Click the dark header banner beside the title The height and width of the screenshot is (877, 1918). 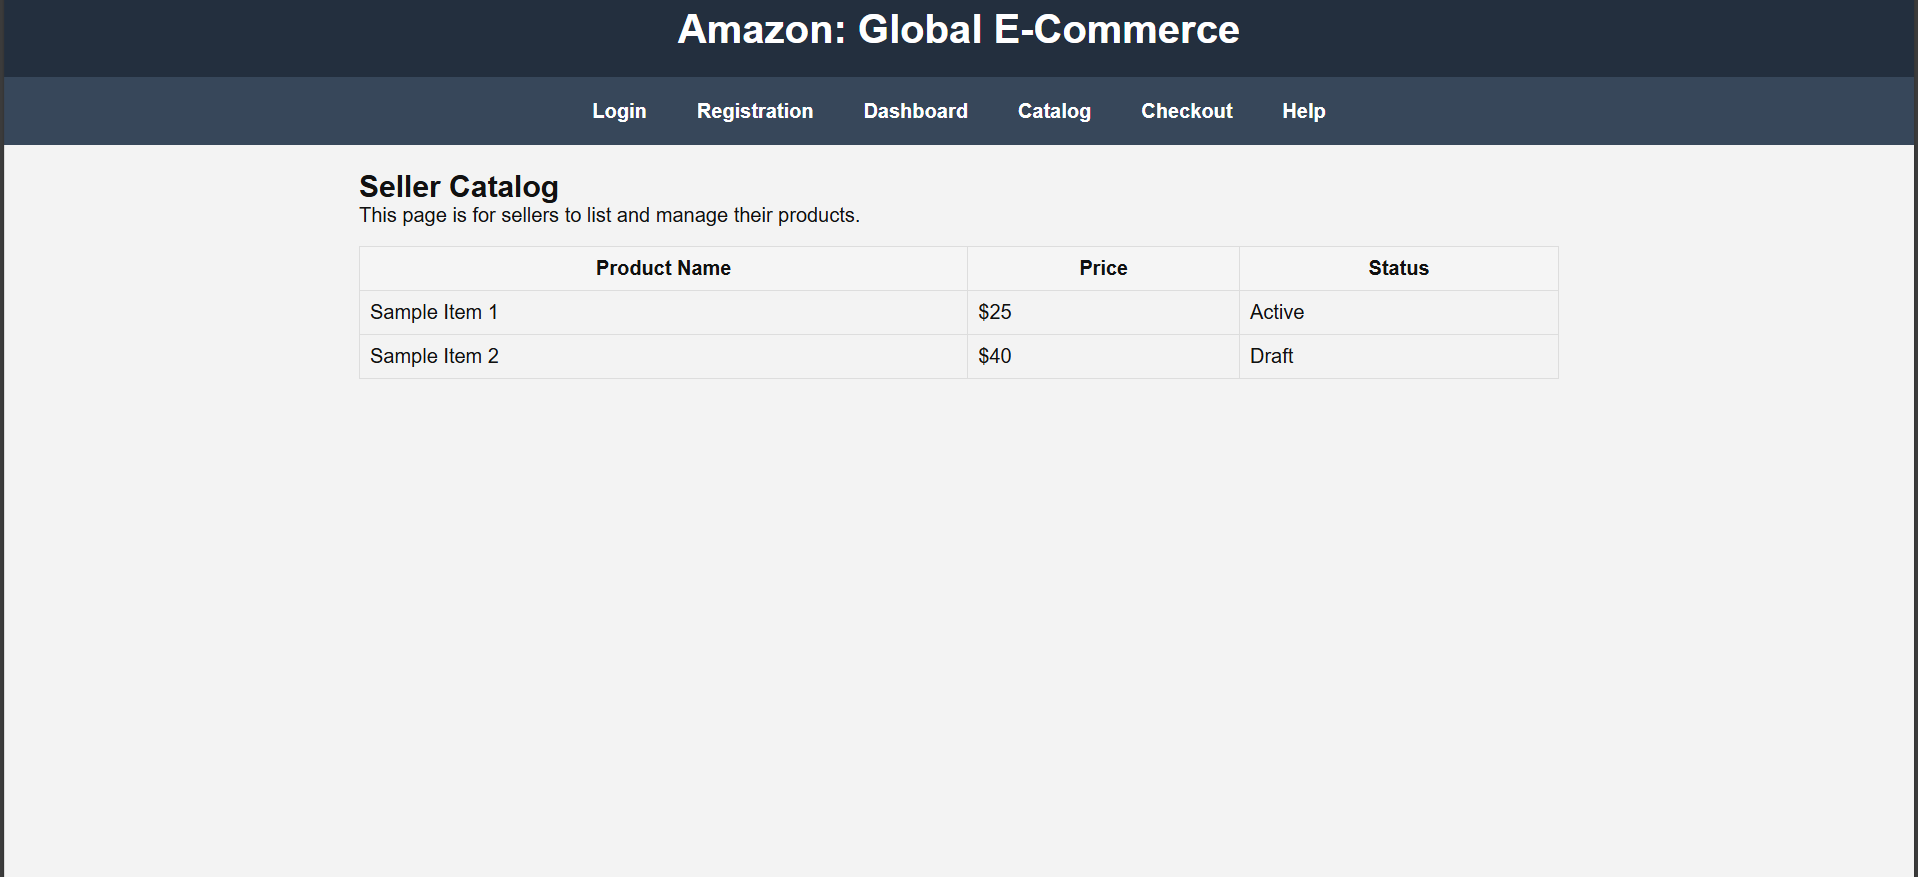(x=300, y=35)
